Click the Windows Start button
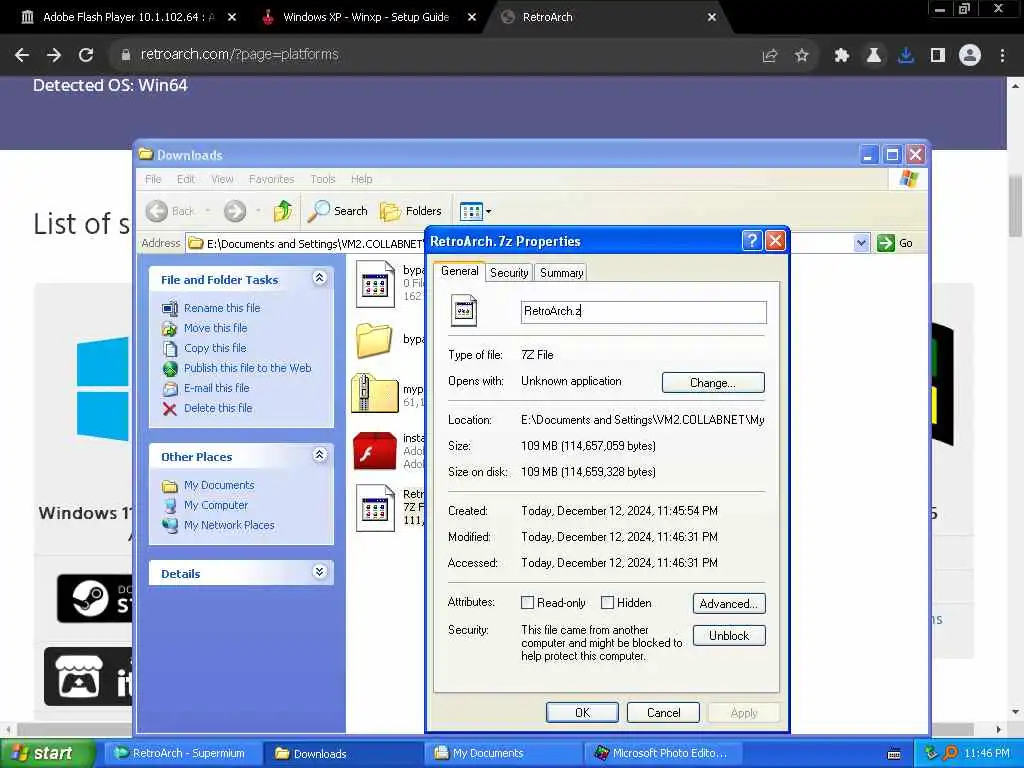The height and width of the screenshot is (768, 1024). pos(46,754)
